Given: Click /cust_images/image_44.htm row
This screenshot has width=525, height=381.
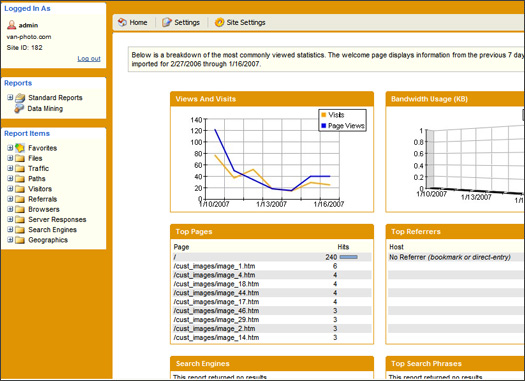Looking at the screenshot, I should click(x=272, y=293).
